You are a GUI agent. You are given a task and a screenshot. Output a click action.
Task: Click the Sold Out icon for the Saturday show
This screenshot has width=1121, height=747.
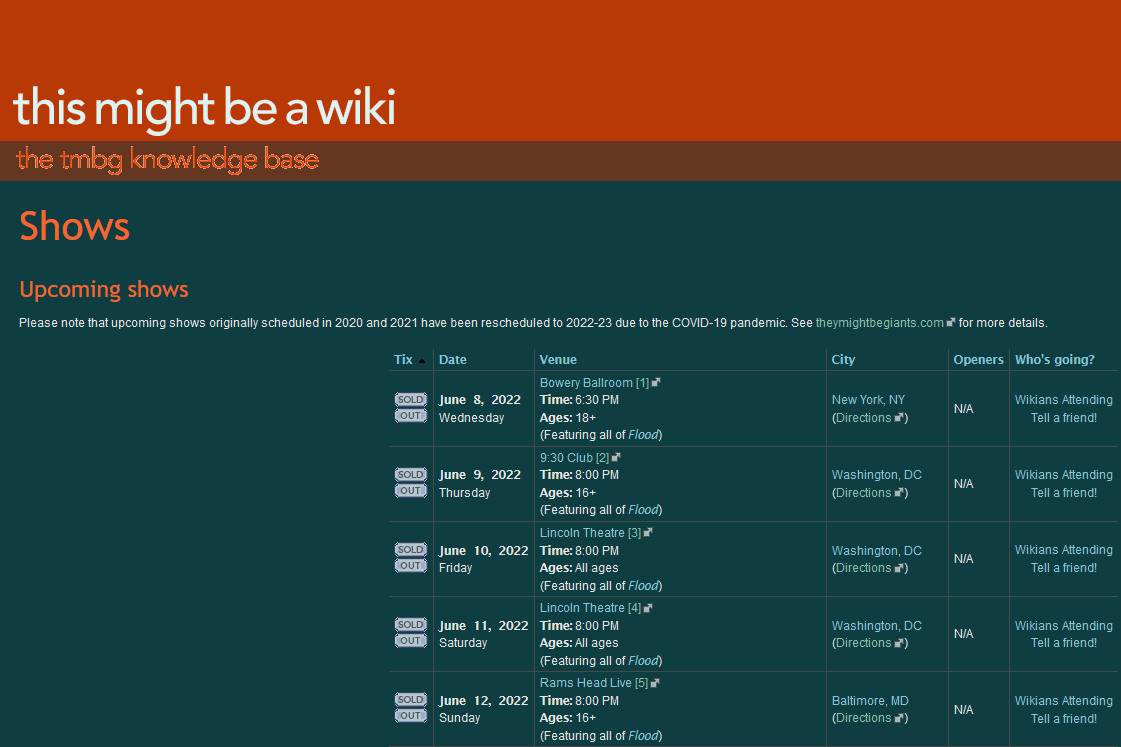pos(410,633)
